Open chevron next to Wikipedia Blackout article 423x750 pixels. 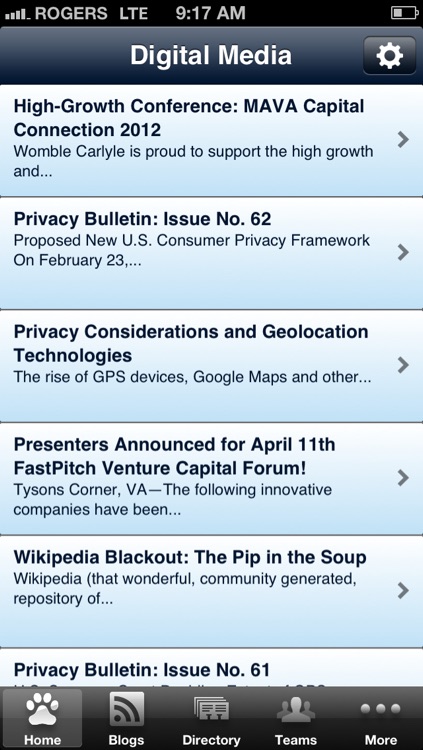tap(403, 591)
